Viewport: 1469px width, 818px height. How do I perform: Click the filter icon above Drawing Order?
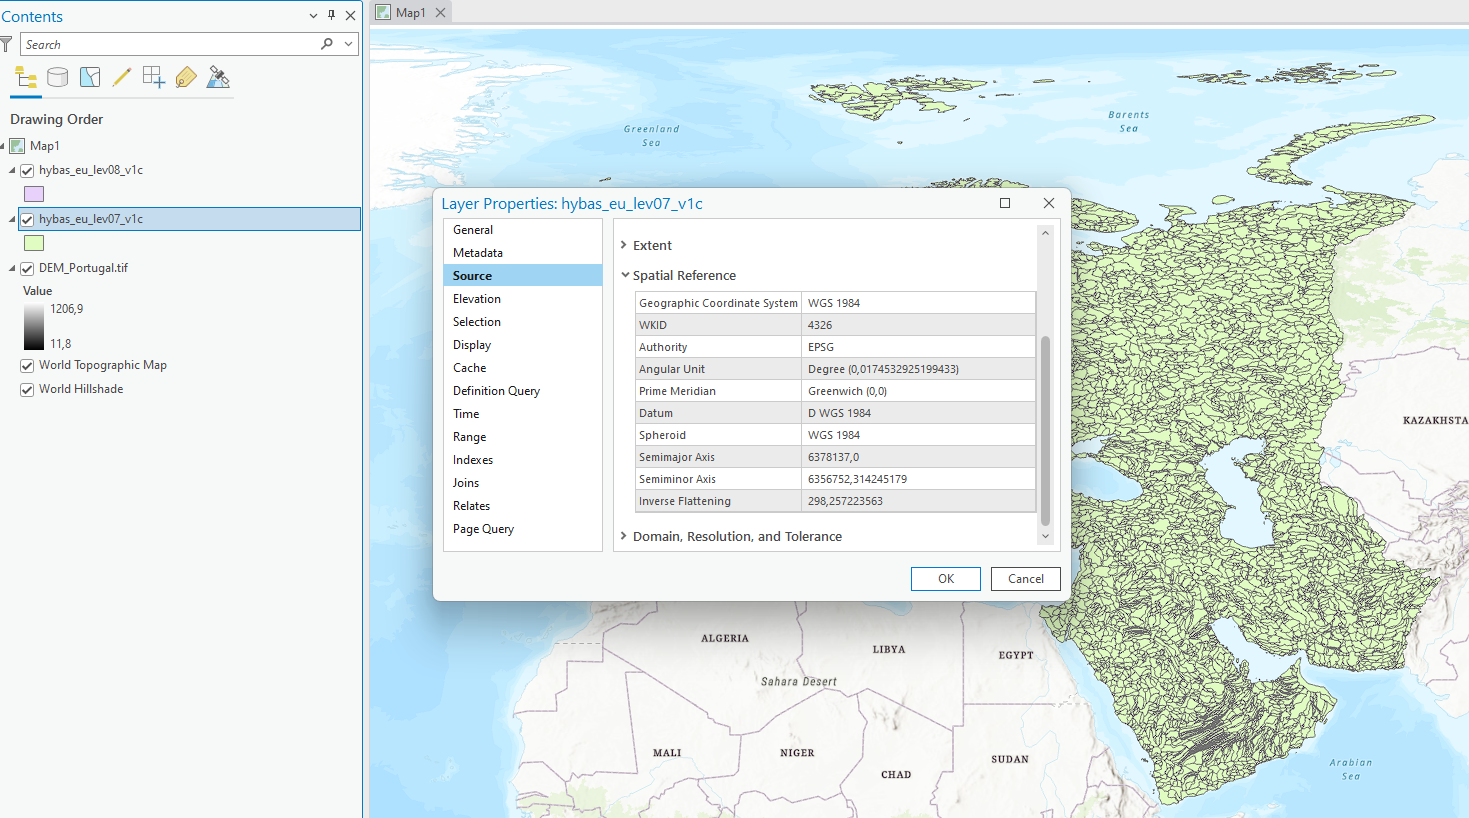tap(7, 44)
